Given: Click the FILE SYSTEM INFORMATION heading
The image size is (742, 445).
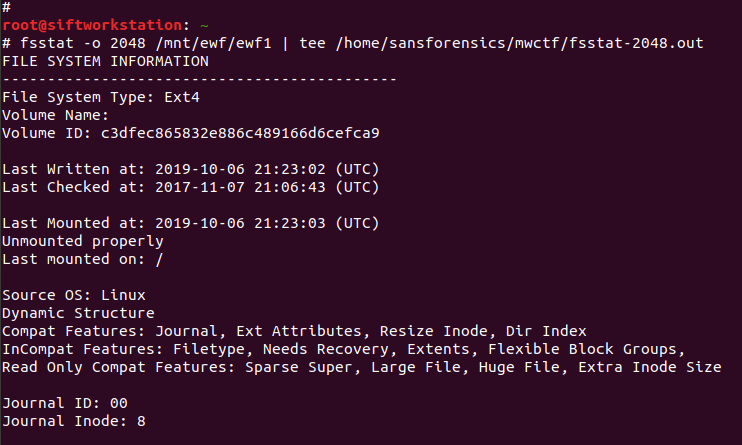Looking at the screenshot, I should [x=105, y=61].
